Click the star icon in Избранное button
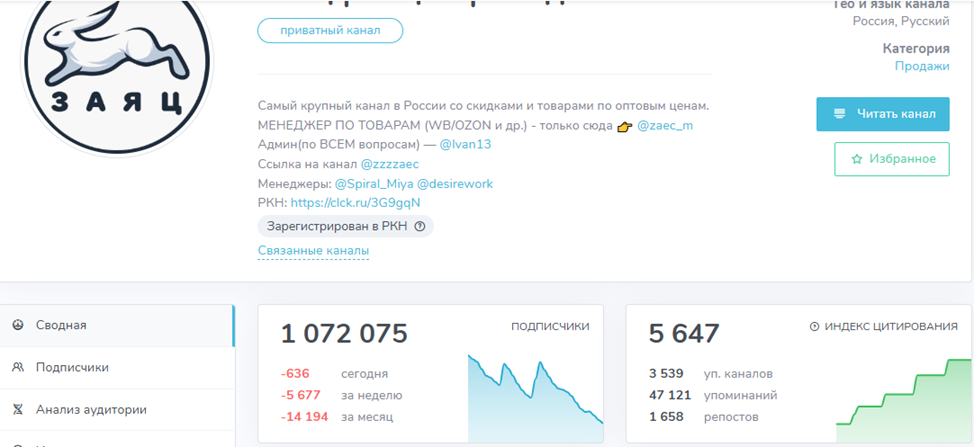Image resolution: width=974 pixels, height=447 pixels. coord(857,160)
